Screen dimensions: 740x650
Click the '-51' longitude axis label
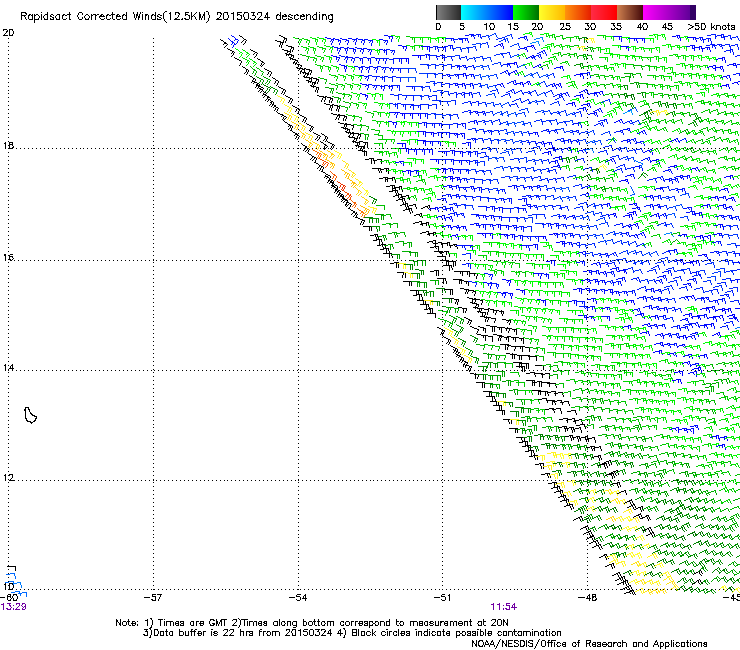442,598
